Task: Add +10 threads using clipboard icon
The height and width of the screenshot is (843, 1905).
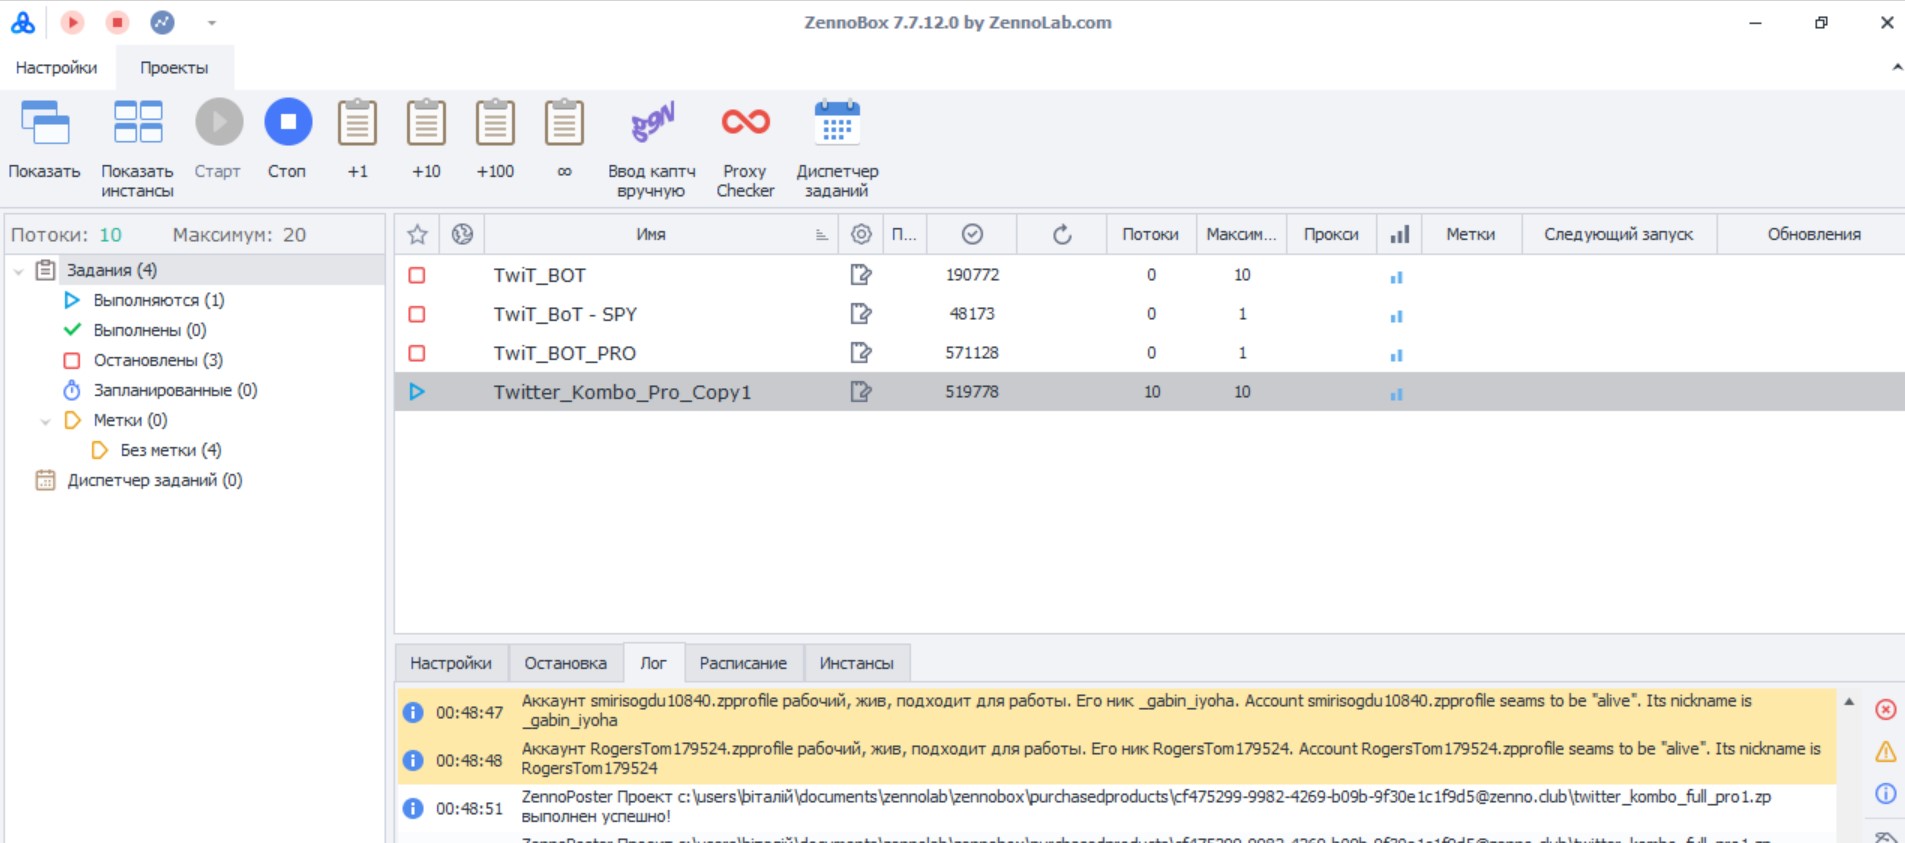Action: click(x=426, y=123)
